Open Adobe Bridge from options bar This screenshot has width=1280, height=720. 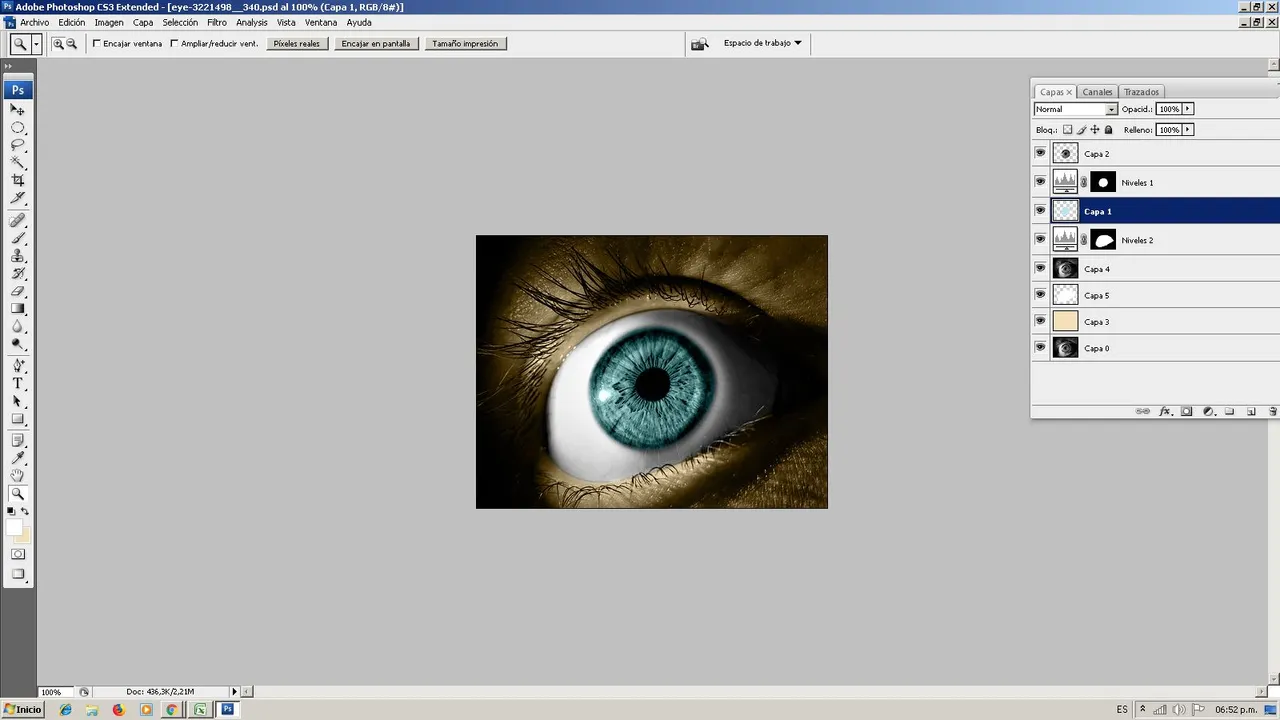coord(700,44)
